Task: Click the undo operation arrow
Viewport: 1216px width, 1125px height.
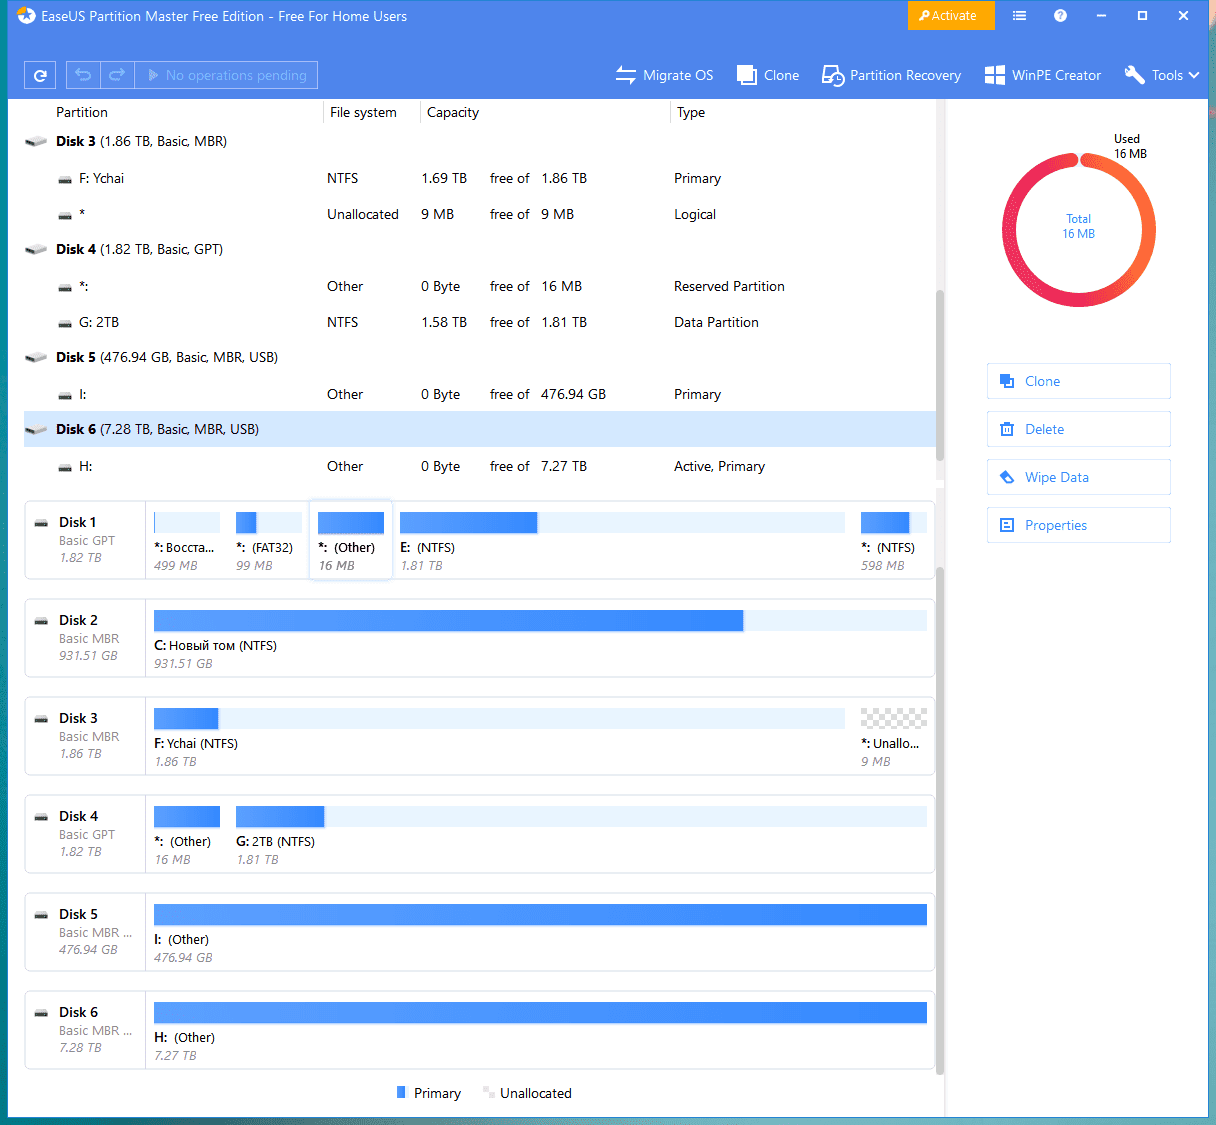Action: point(83,75)
